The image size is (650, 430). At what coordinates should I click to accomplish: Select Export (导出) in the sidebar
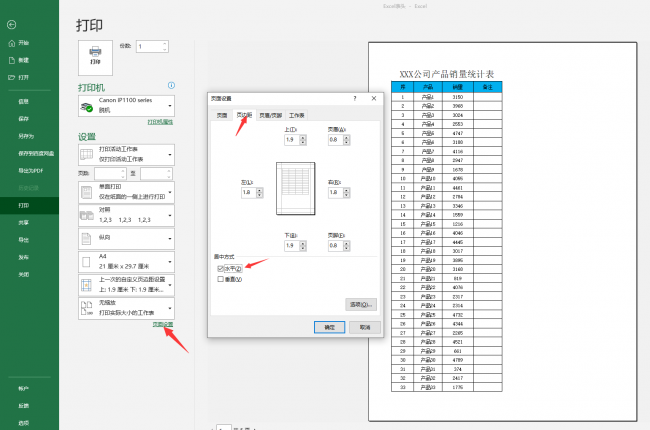(24, 240)
